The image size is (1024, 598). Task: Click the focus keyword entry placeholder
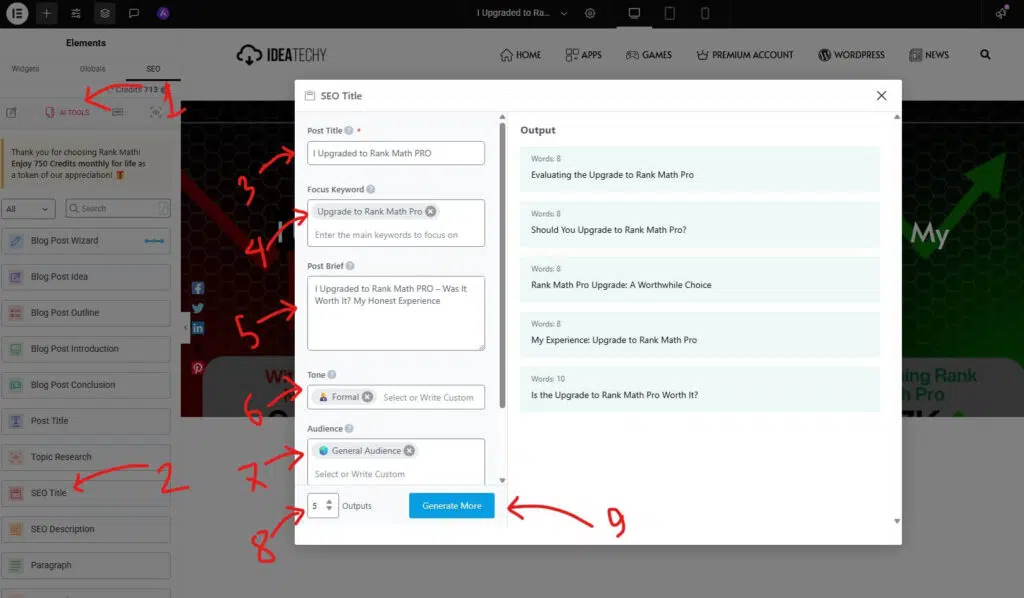(387, 235)
